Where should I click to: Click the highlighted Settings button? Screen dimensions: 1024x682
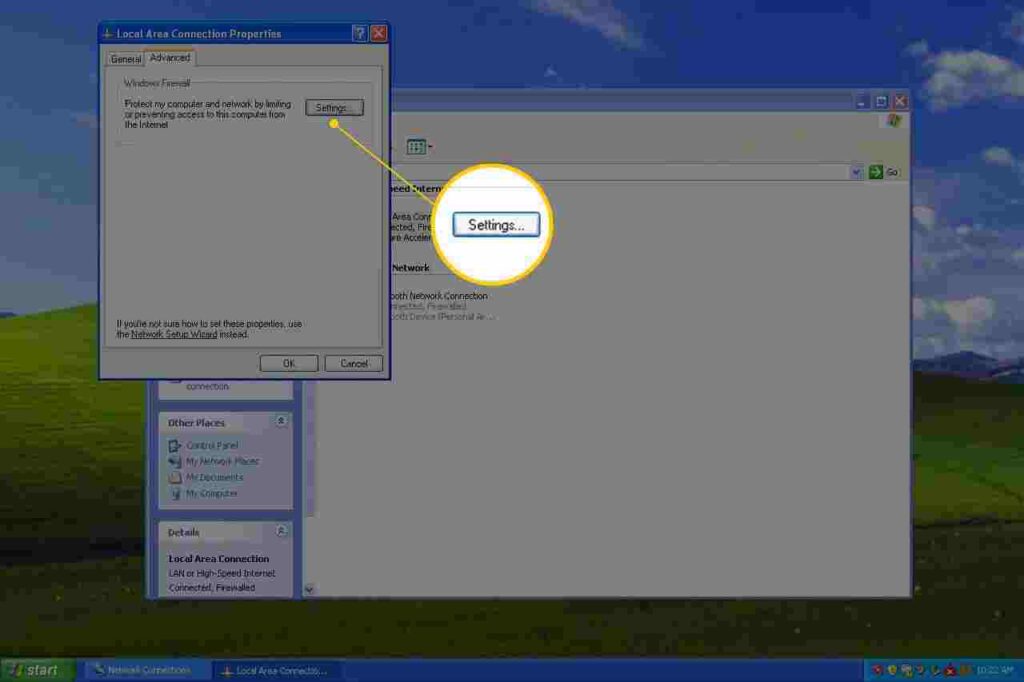click(496, 224)
